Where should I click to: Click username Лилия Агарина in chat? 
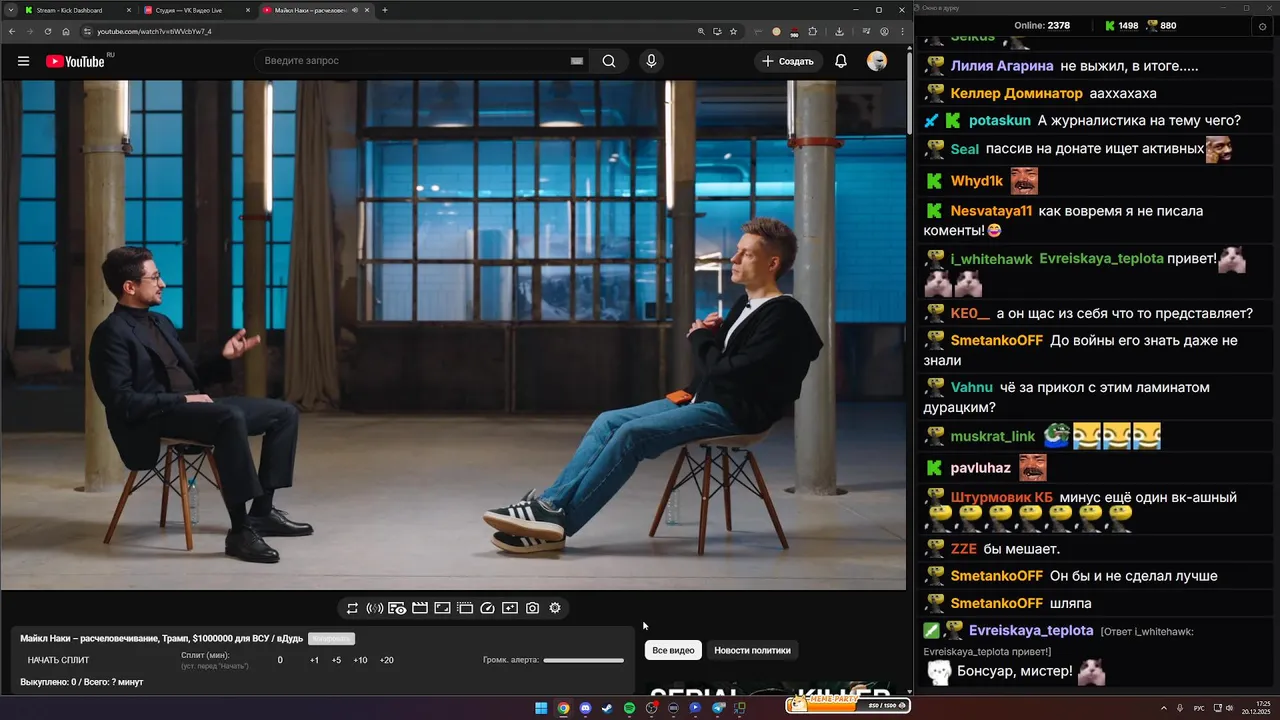tap(1002, 66)
